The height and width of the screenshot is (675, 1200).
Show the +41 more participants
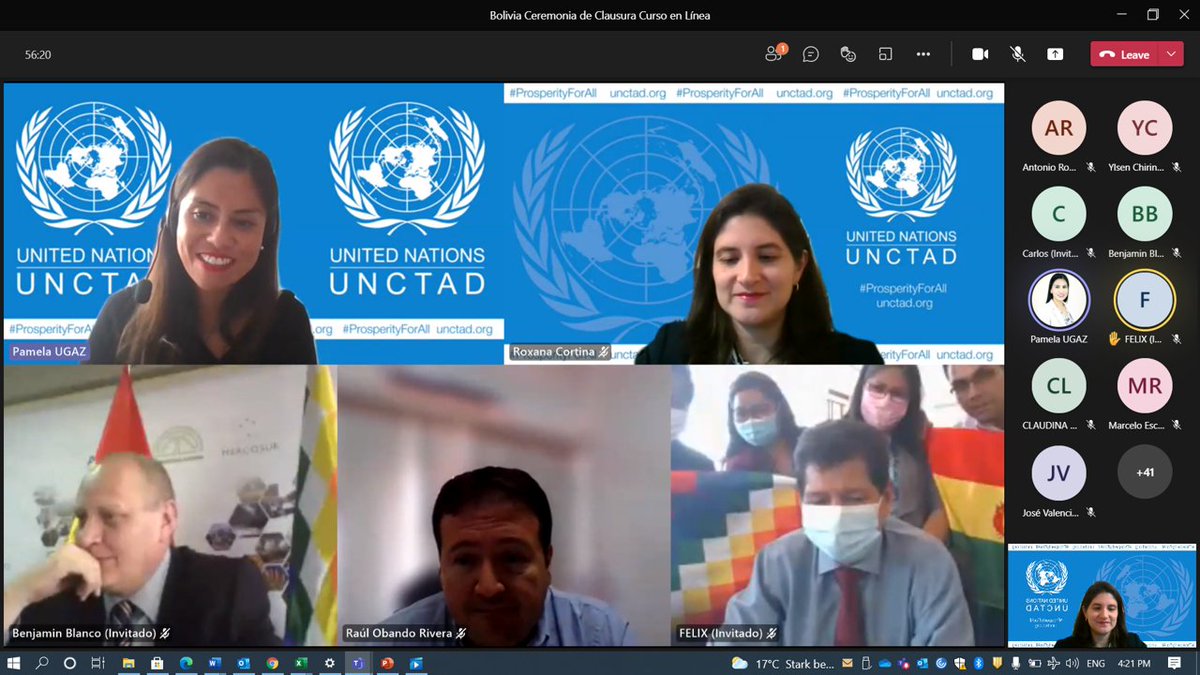pos(1145,472)
